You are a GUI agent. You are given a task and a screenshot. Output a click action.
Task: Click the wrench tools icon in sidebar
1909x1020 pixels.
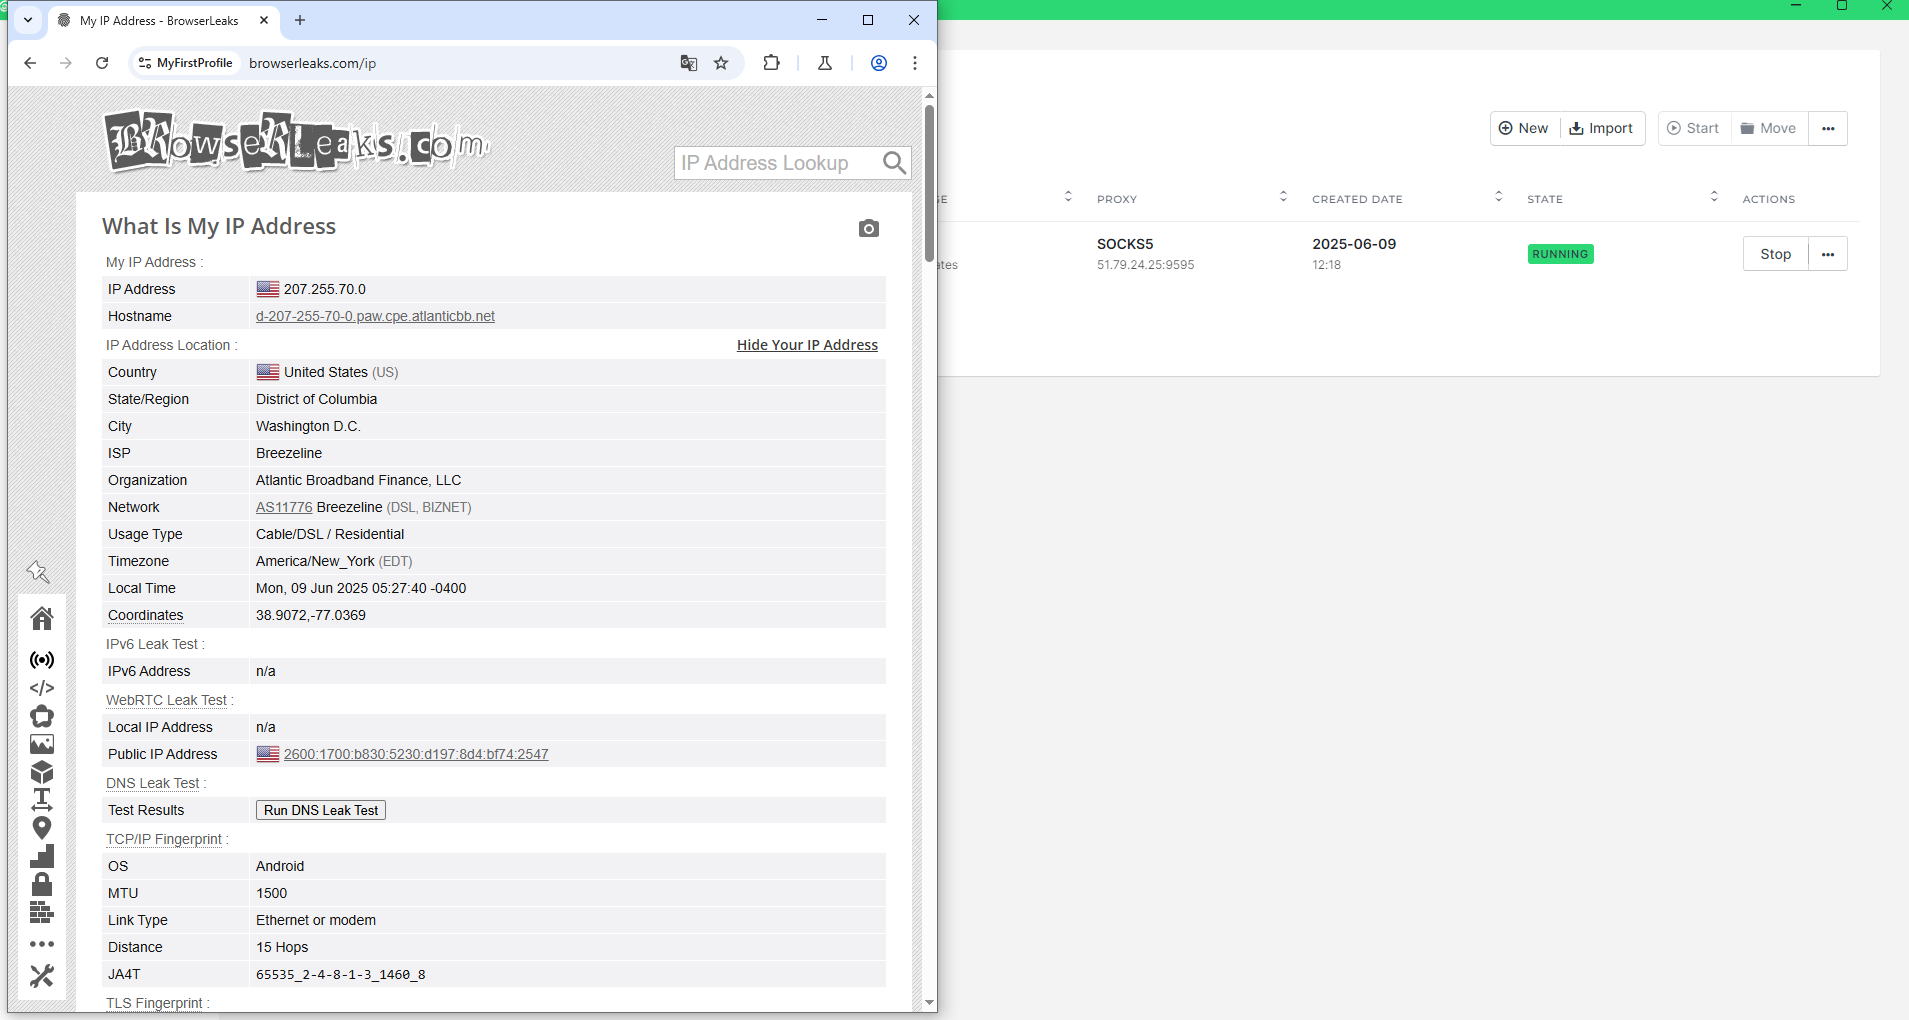coord(42,976)
